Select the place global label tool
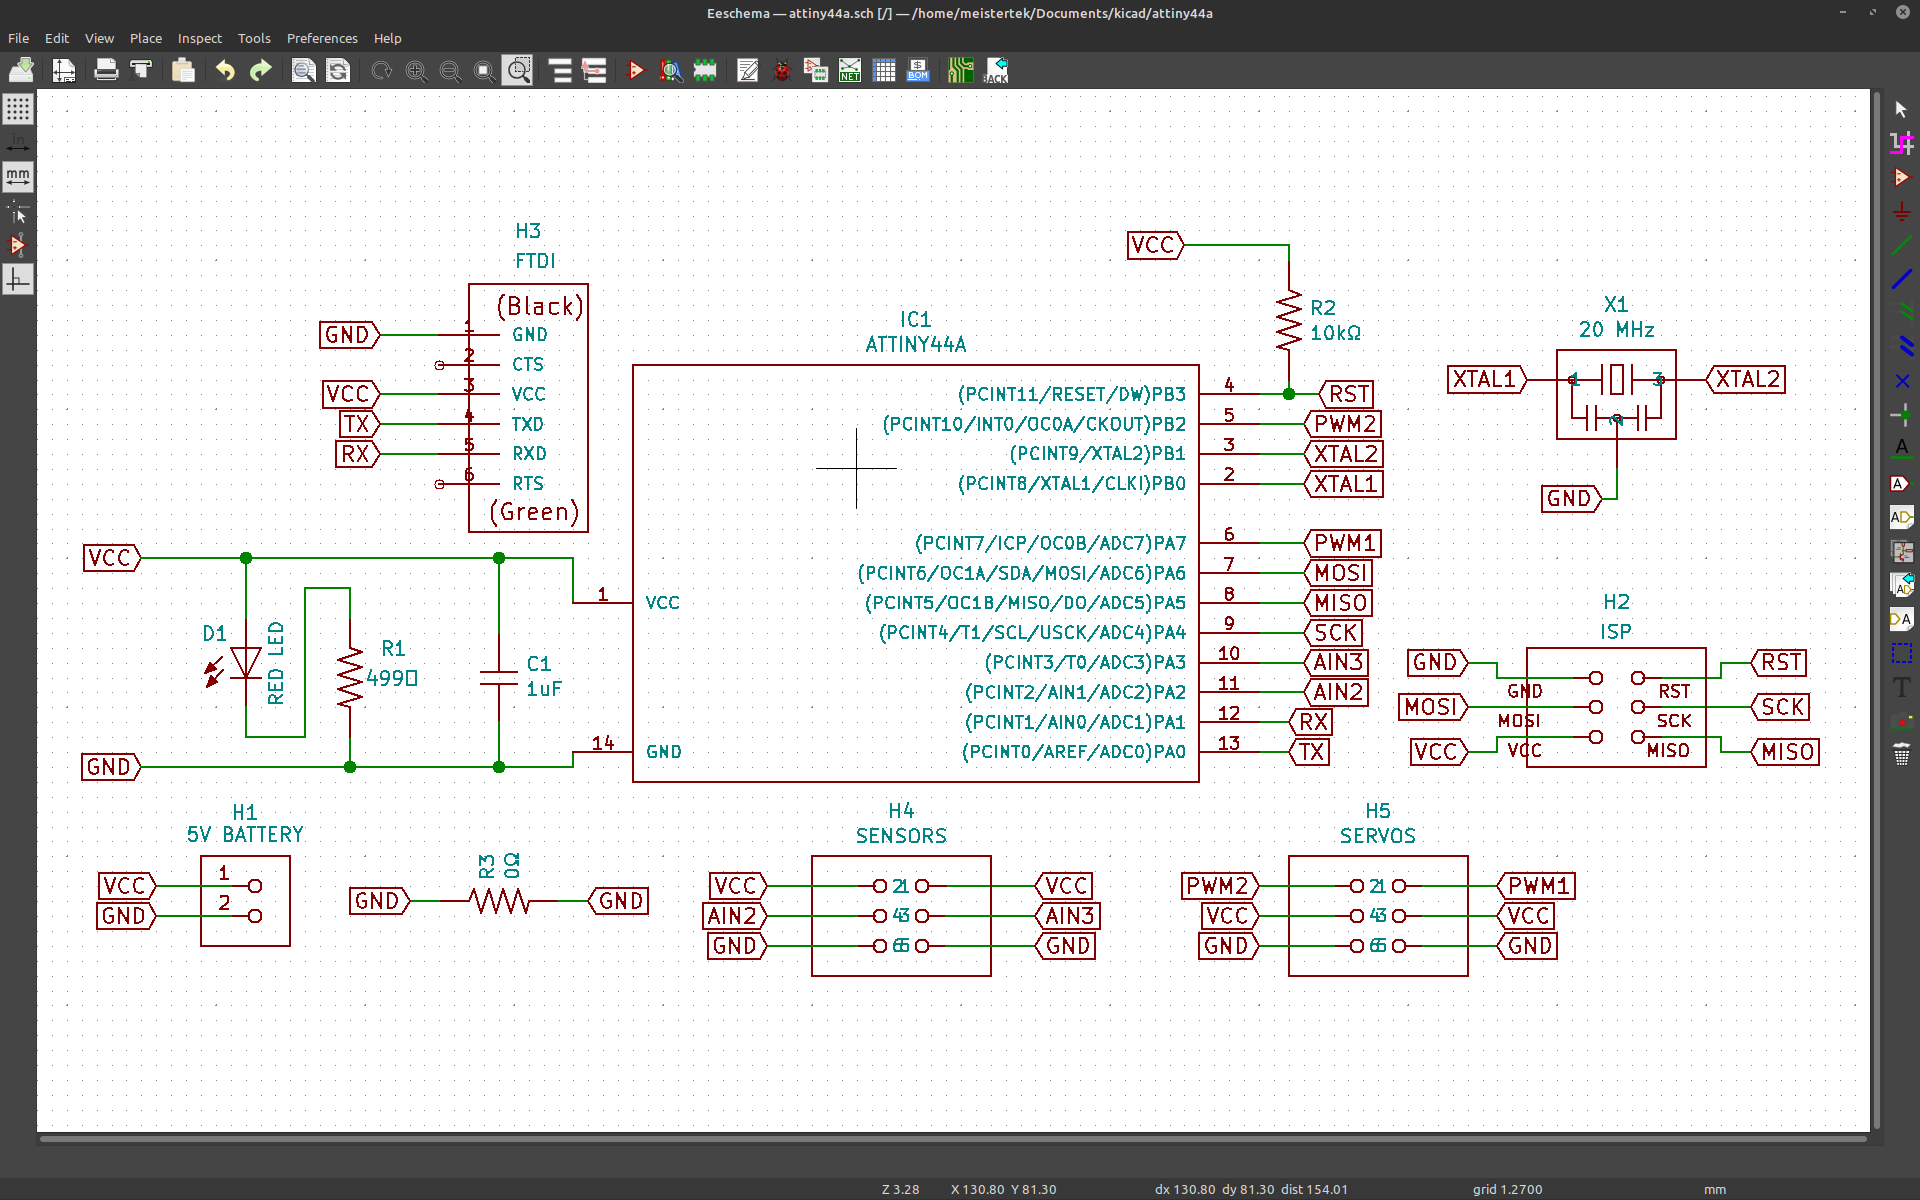1920x1200 pixels. click(1901, 483)
